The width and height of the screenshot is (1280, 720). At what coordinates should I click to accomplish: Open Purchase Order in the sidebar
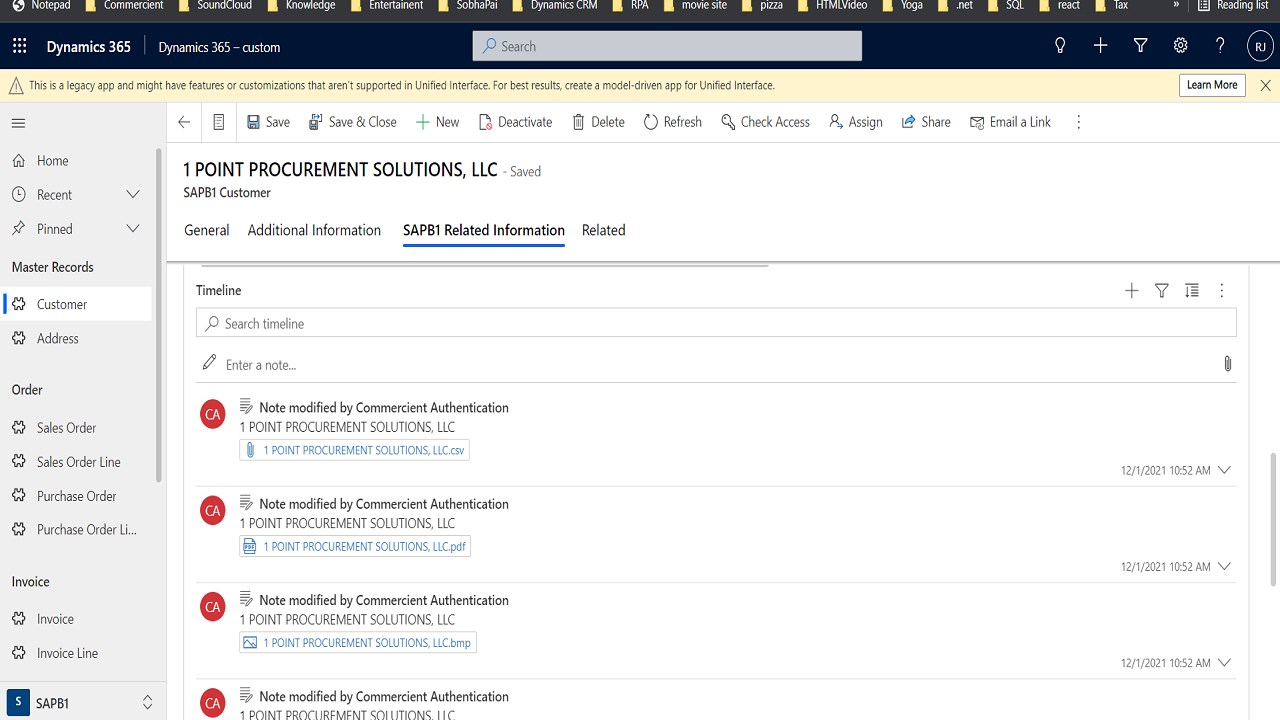pyautogui.click(x=76, y=496)
